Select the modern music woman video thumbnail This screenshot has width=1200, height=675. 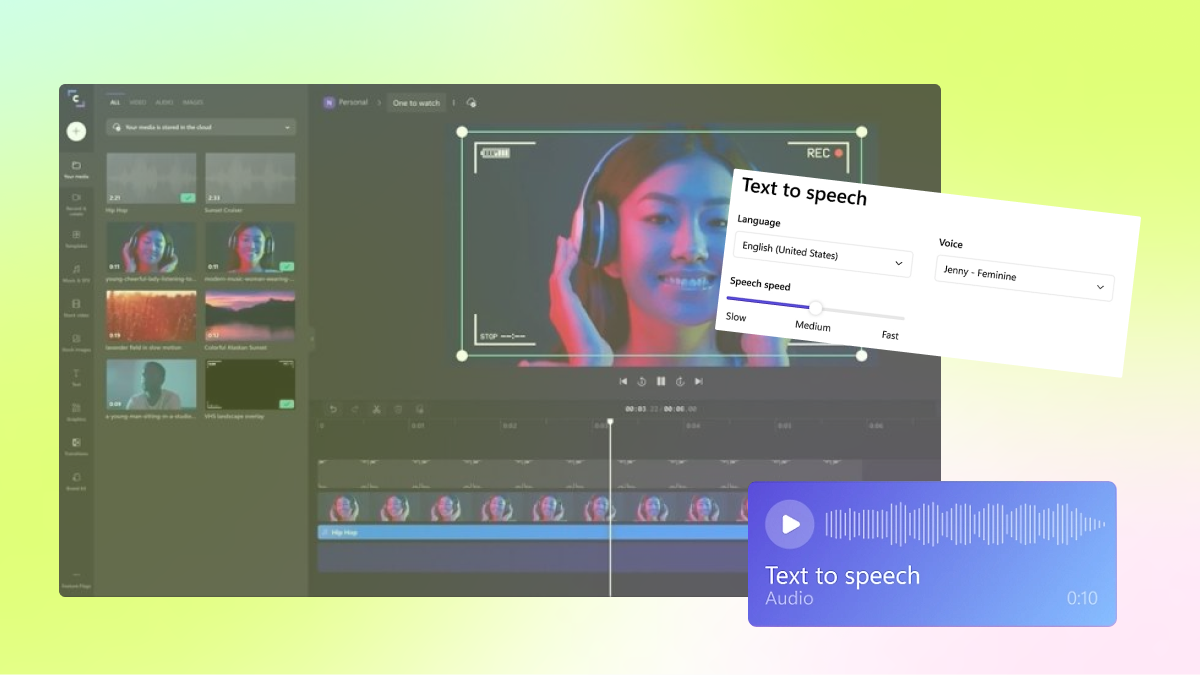coord(250,248)
